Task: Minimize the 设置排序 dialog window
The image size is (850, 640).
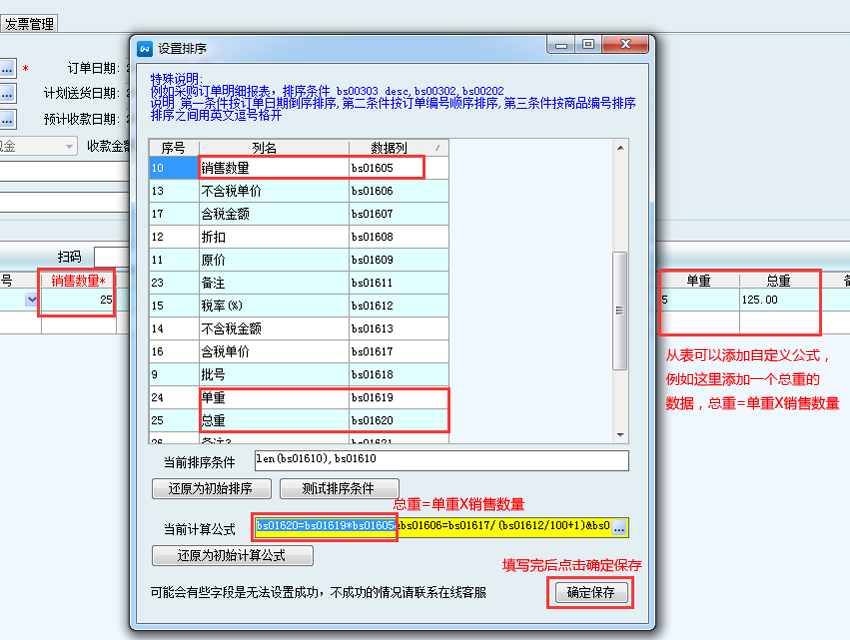Action: click(x=562, y=45)
